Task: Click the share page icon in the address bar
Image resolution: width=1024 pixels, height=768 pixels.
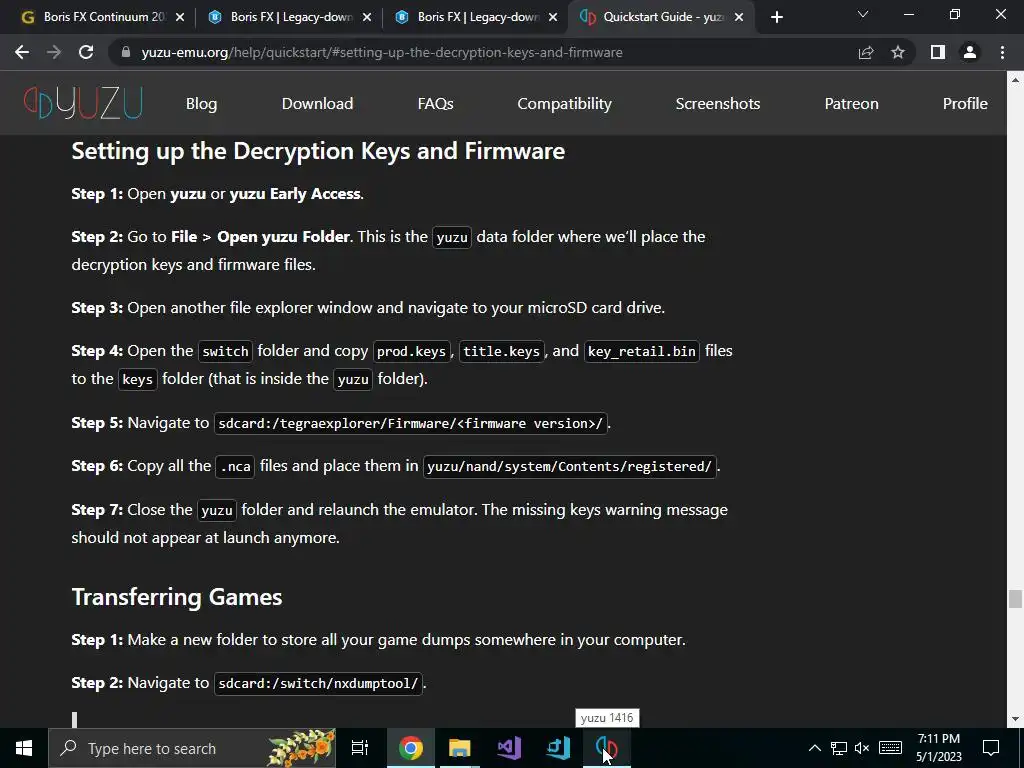Action: pyautogui.click(x=866, y=52)
